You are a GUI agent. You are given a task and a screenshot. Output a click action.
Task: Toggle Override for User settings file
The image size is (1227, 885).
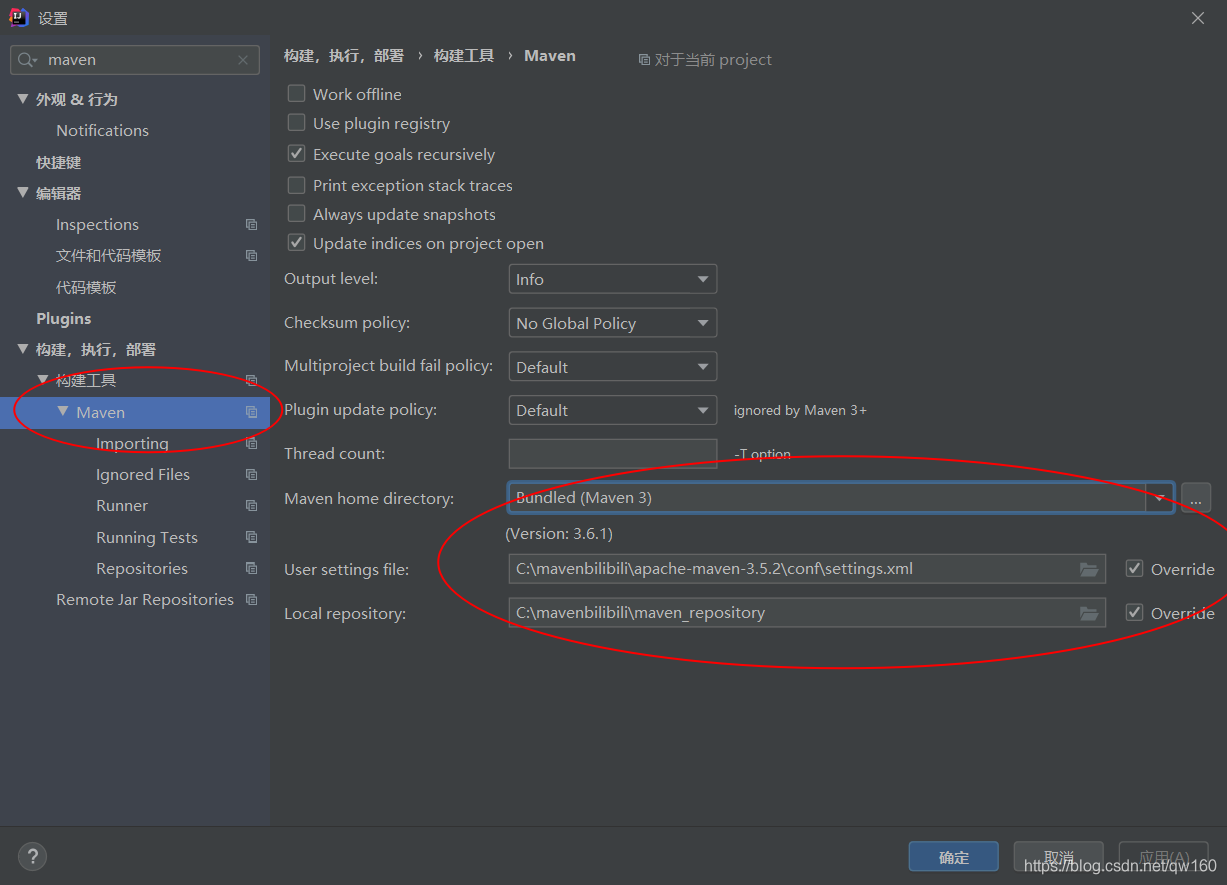click(x=1134, y=568)
